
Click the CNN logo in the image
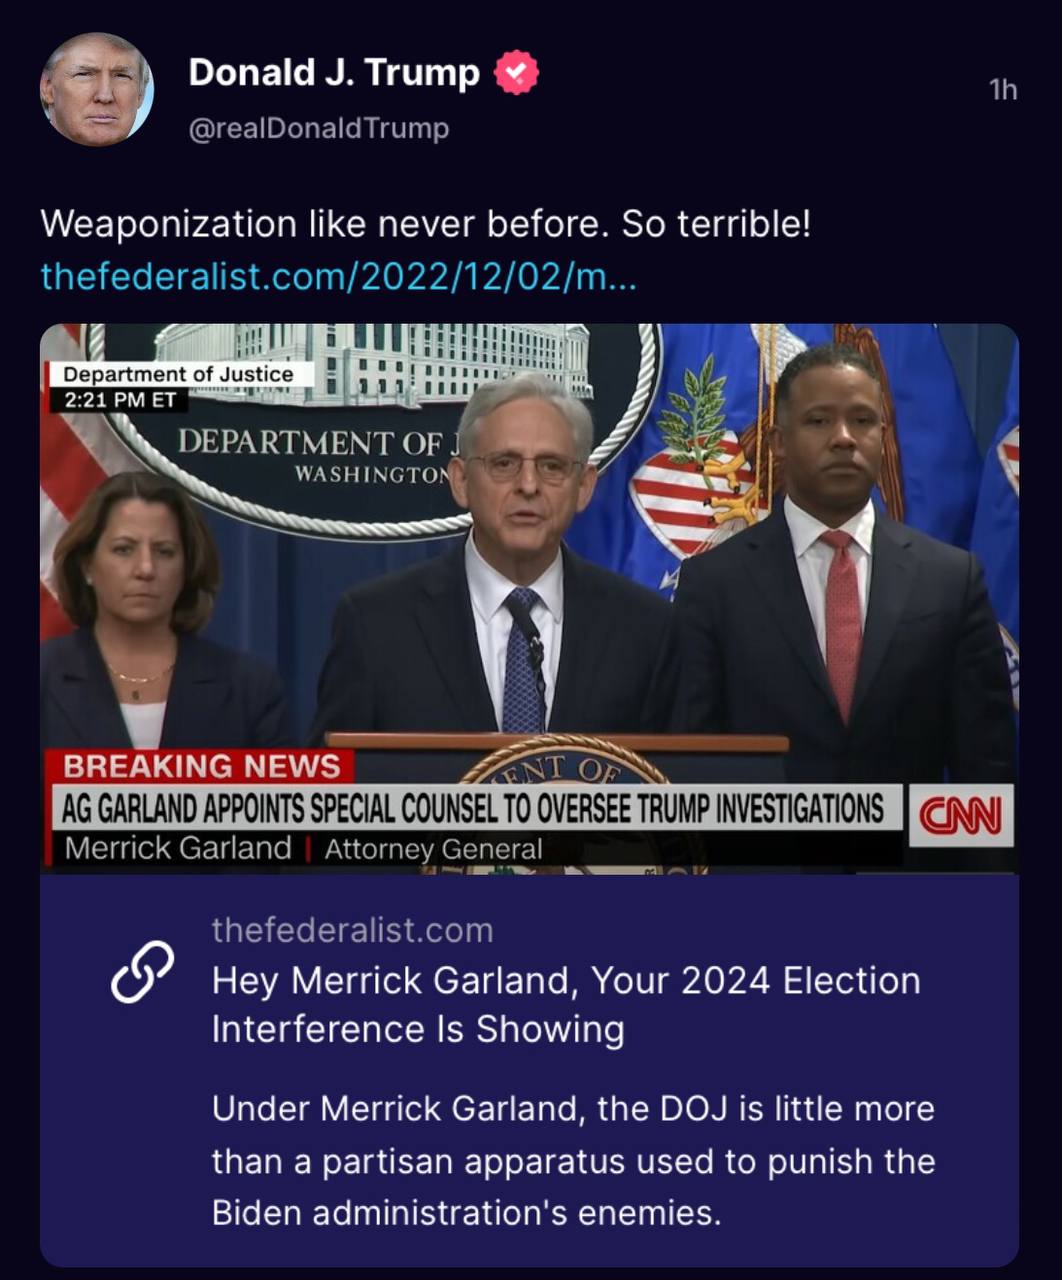pyautogui.click(x=961, y=816)
